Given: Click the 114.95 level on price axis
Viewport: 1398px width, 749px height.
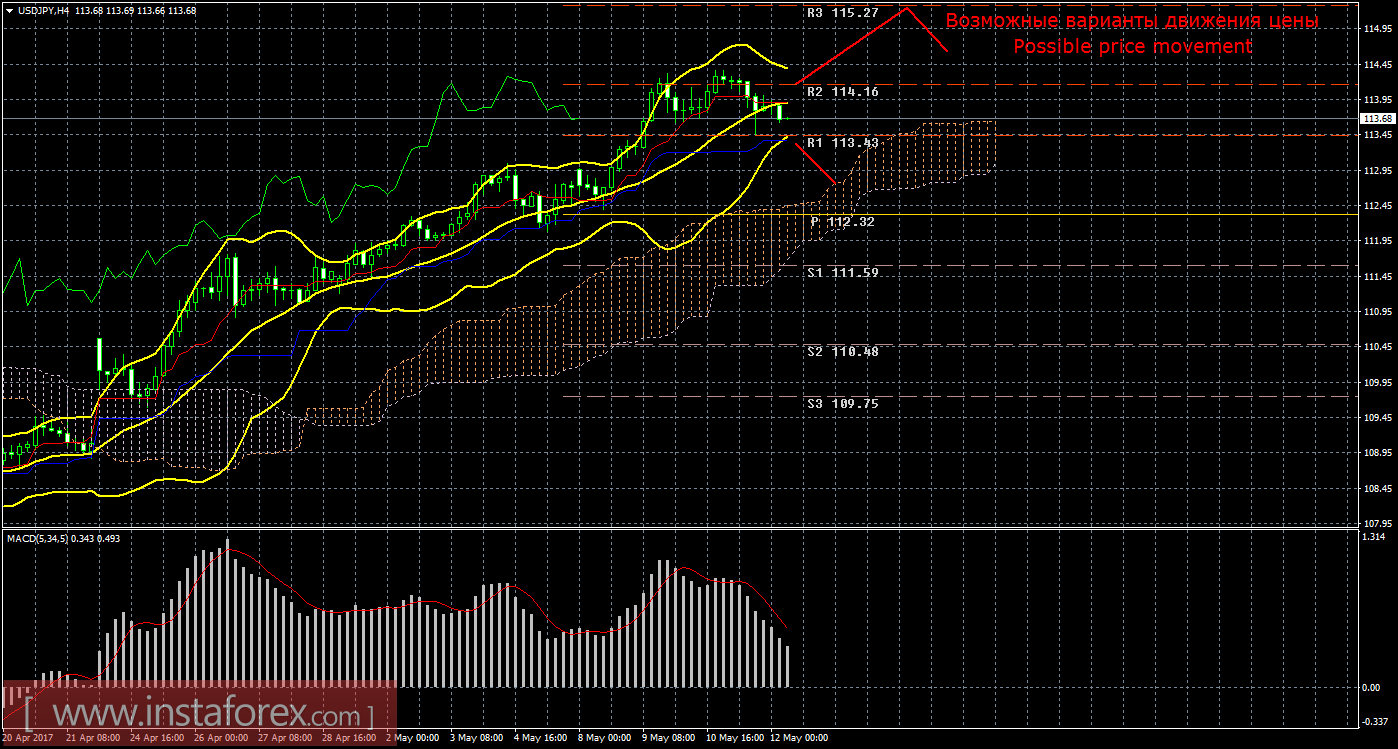Looking at the screenshot, I should pyautogui.click(x=1377, y=29).
